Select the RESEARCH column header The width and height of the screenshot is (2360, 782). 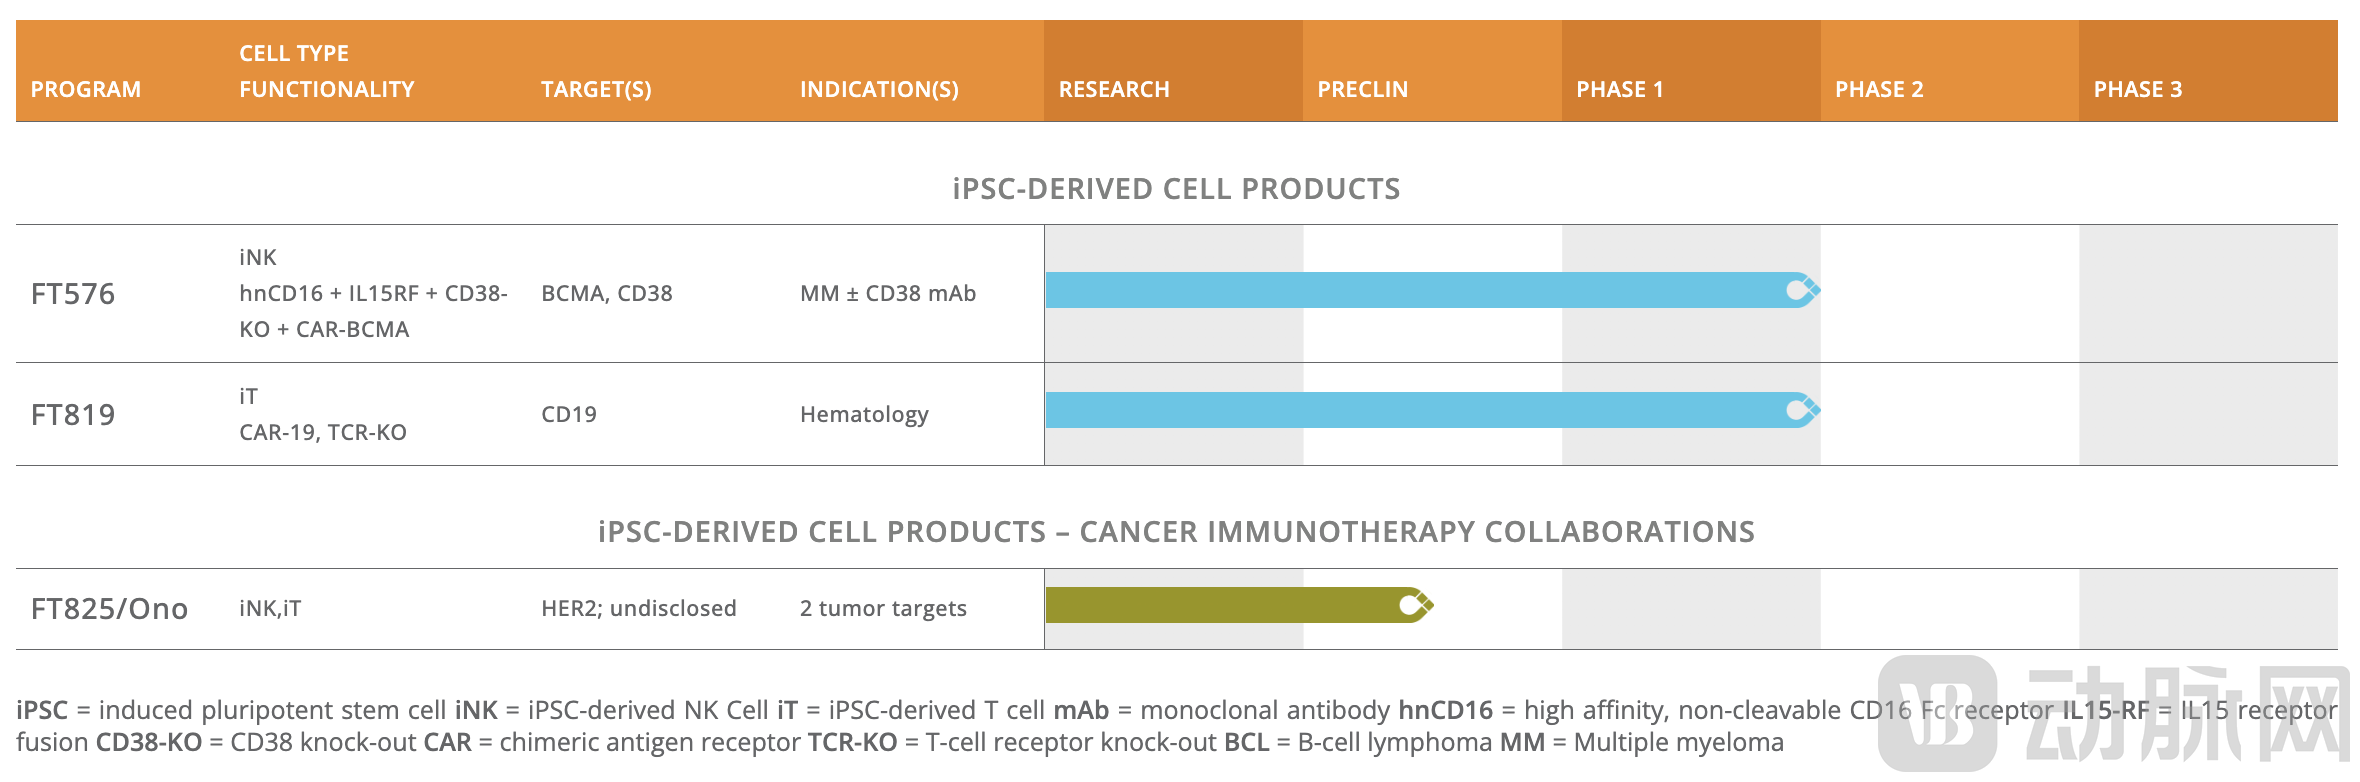click(x=1114, y=89)
